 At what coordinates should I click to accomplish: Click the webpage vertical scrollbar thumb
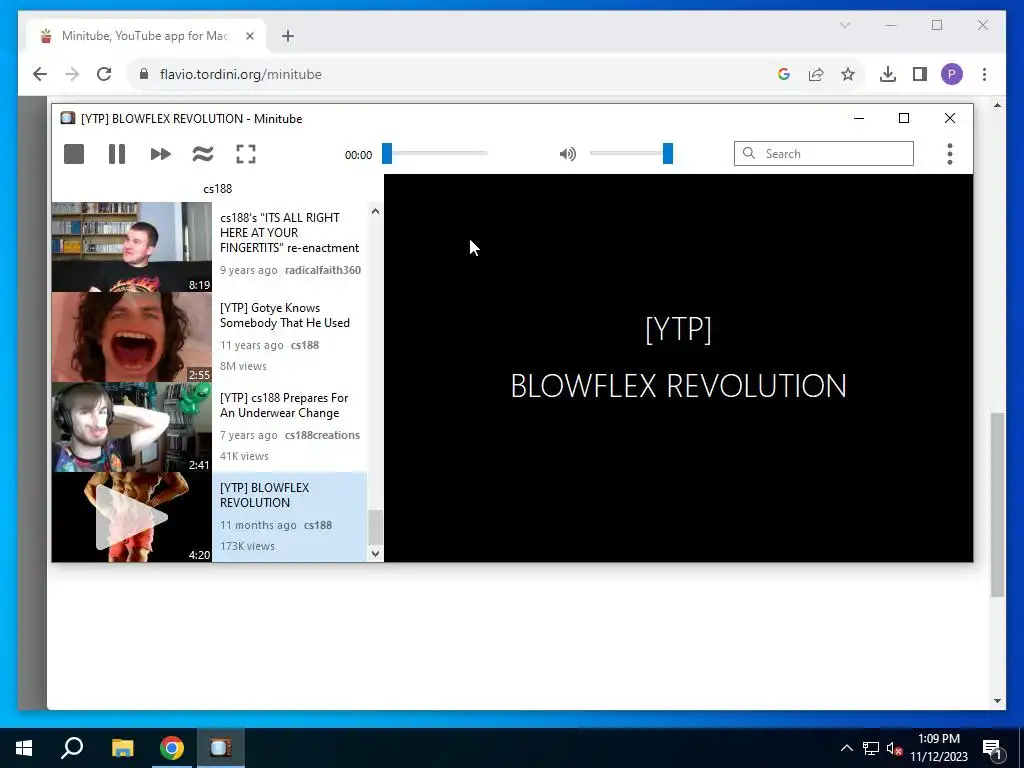tap(997, 504)
